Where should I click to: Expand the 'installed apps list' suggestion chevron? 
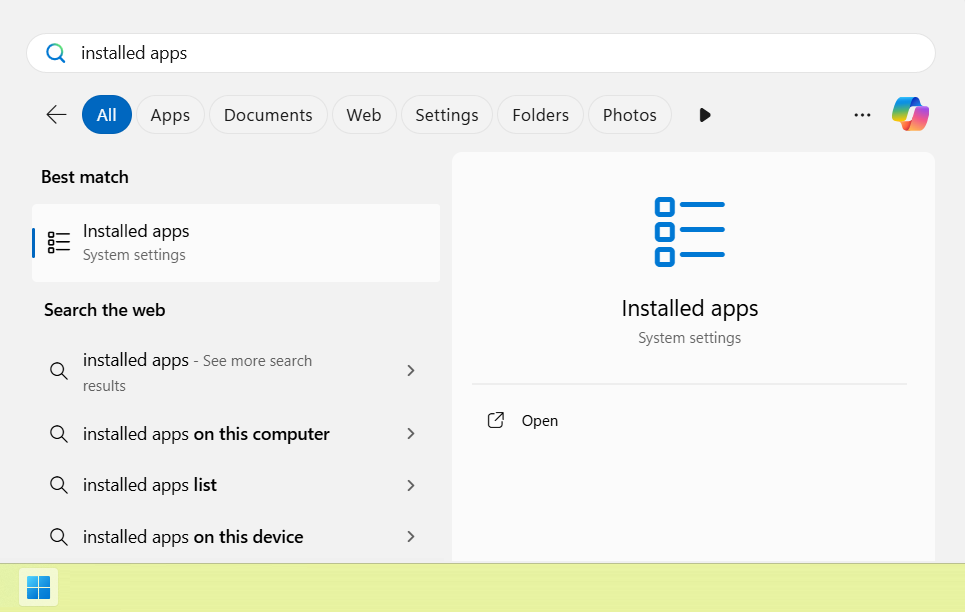pos(410,485)
